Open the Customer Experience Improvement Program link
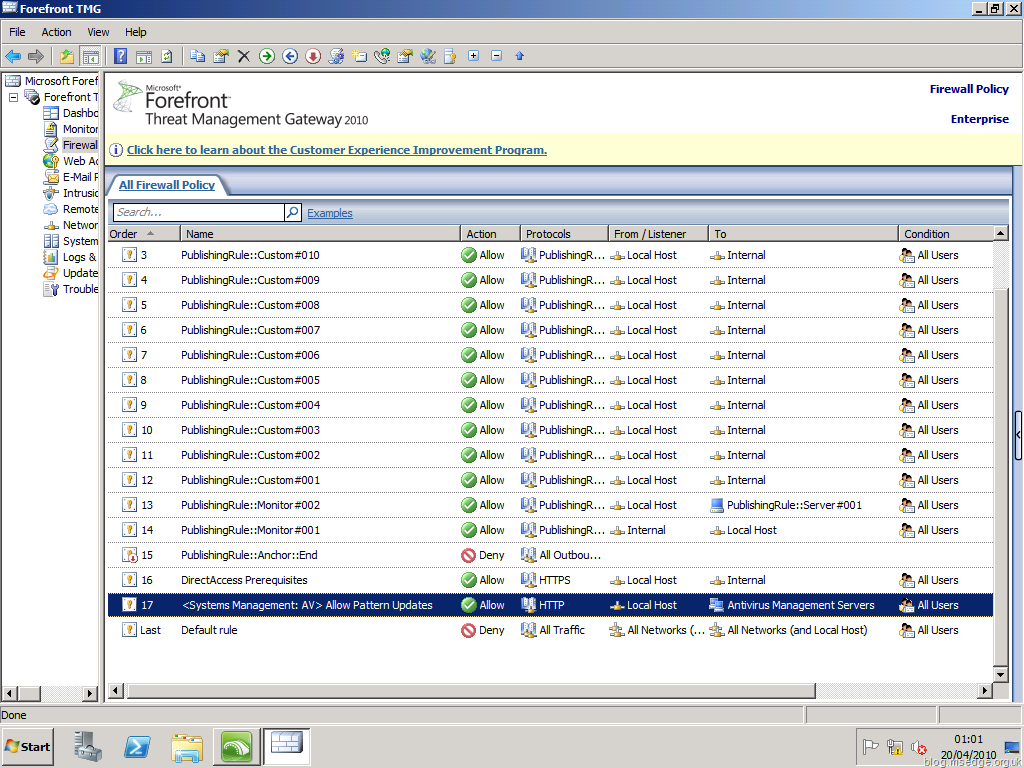Screen dimensions: 1024x768 [337, 150]
